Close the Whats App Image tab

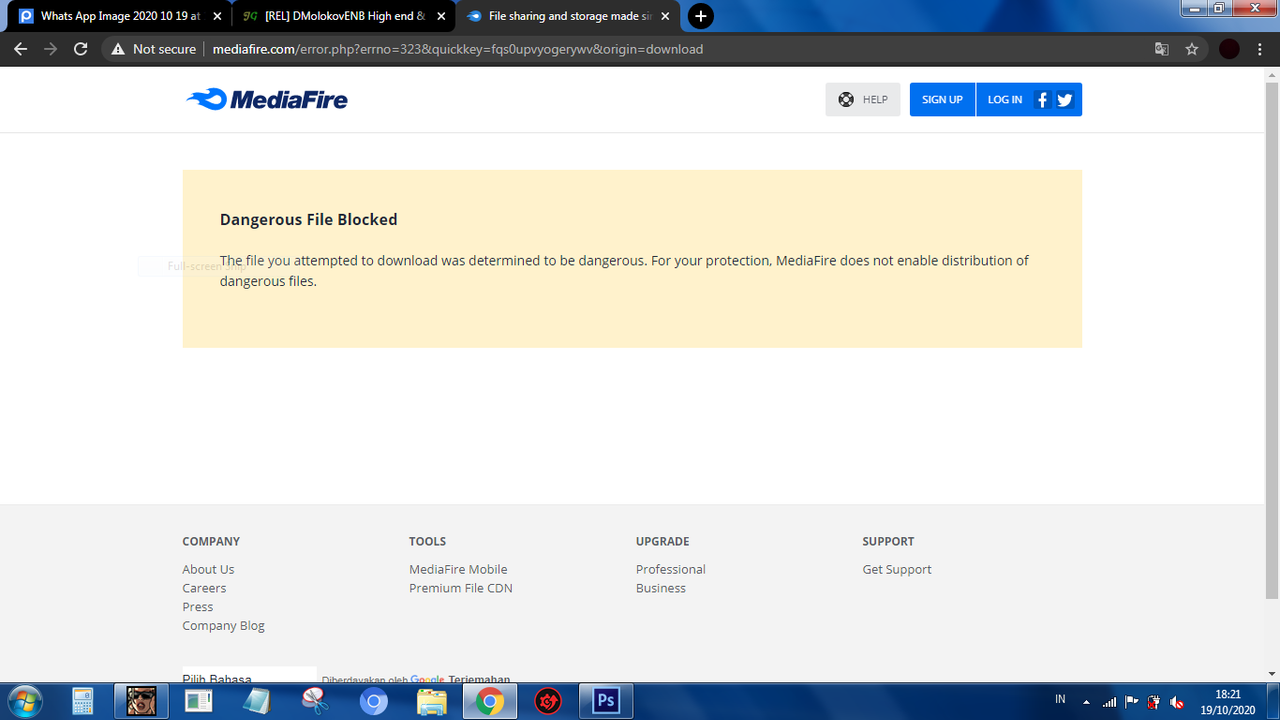(217, 16)
